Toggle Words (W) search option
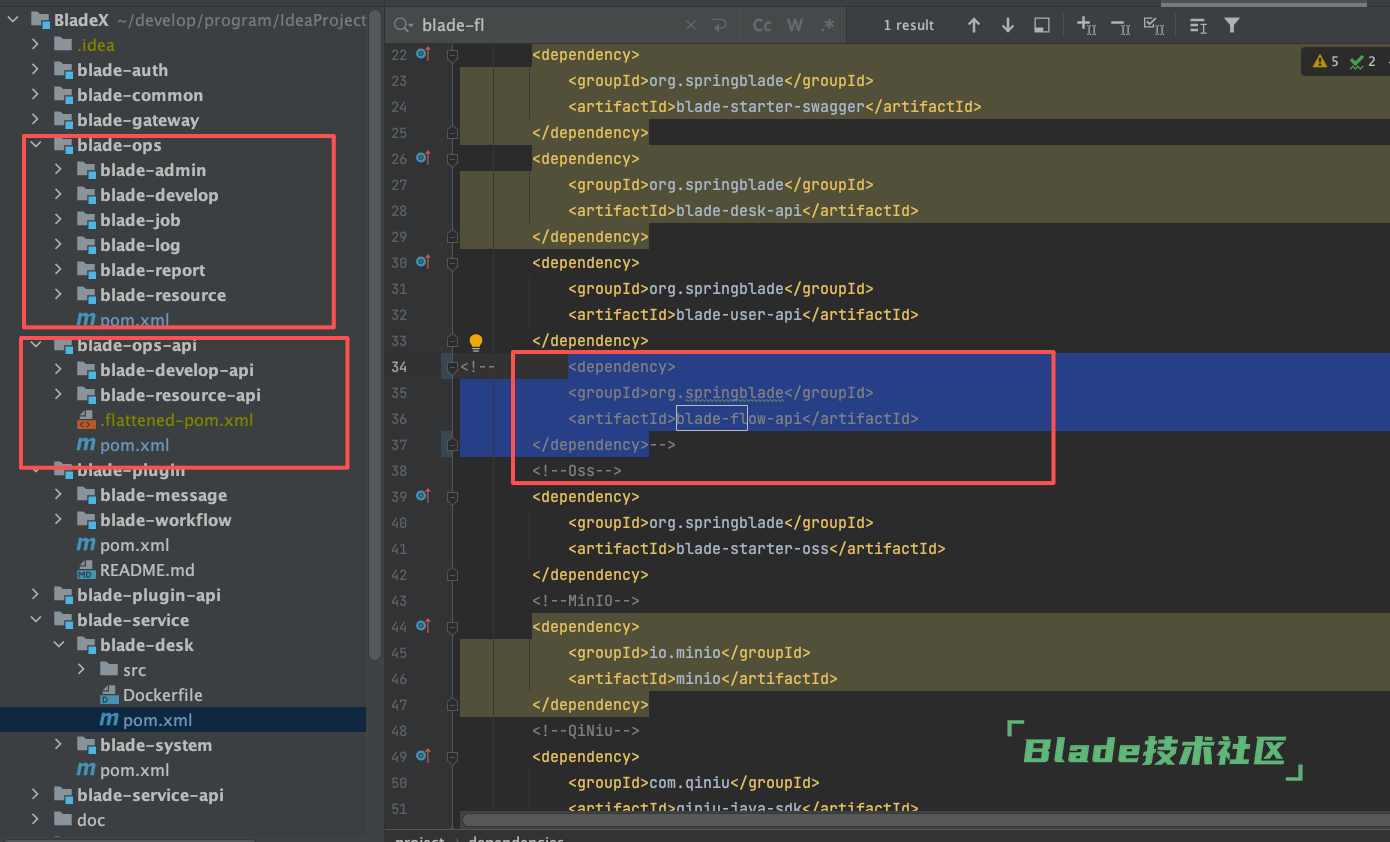The width and height of the screenshot is (1390, 842). (x=795, y=25)
